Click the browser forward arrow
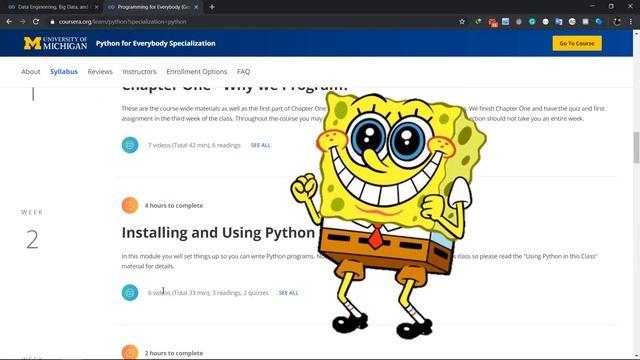Viewport: 640px width, 360px height. point(22,22)
